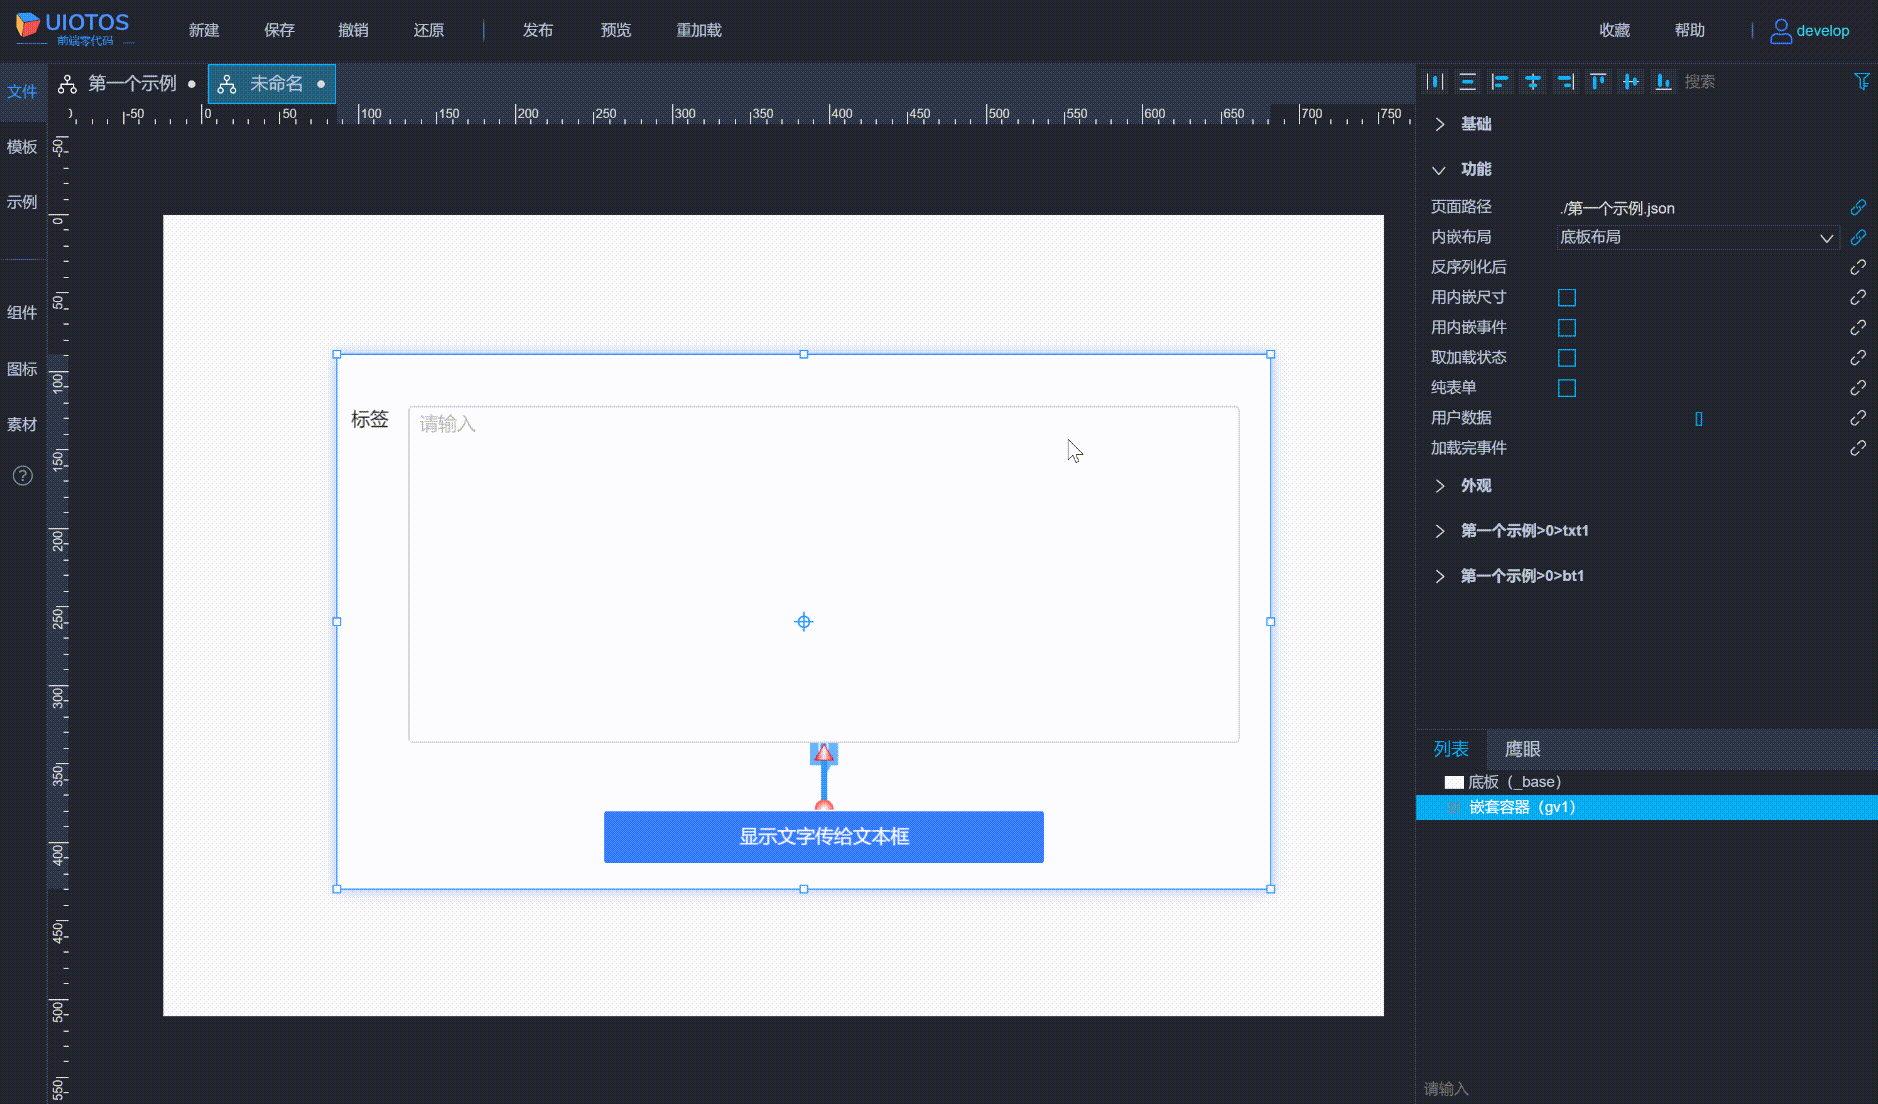Click the 请输入 field below the list
Image resolution: width=1878 pixels, height=1104 pixels.
[x=1646, y=1089]
